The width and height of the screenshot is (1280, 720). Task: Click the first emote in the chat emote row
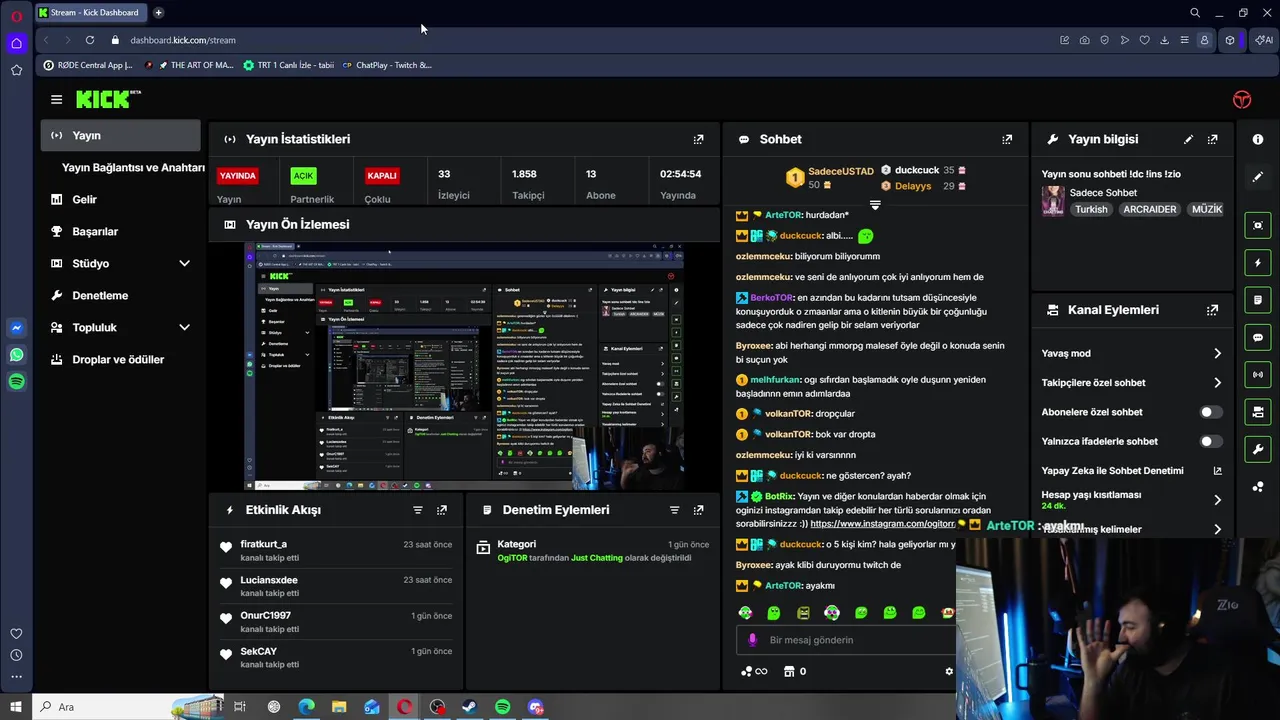(x=745, y=612)
